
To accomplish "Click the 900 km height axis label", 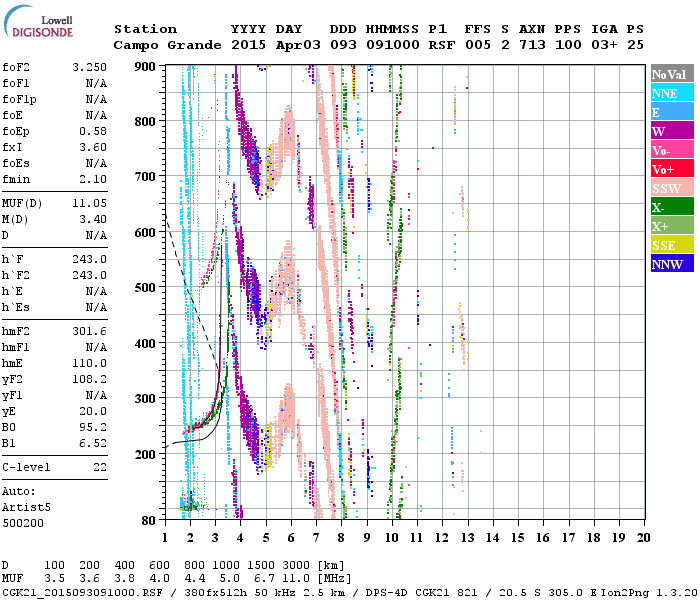I will (x=145, y=67).
